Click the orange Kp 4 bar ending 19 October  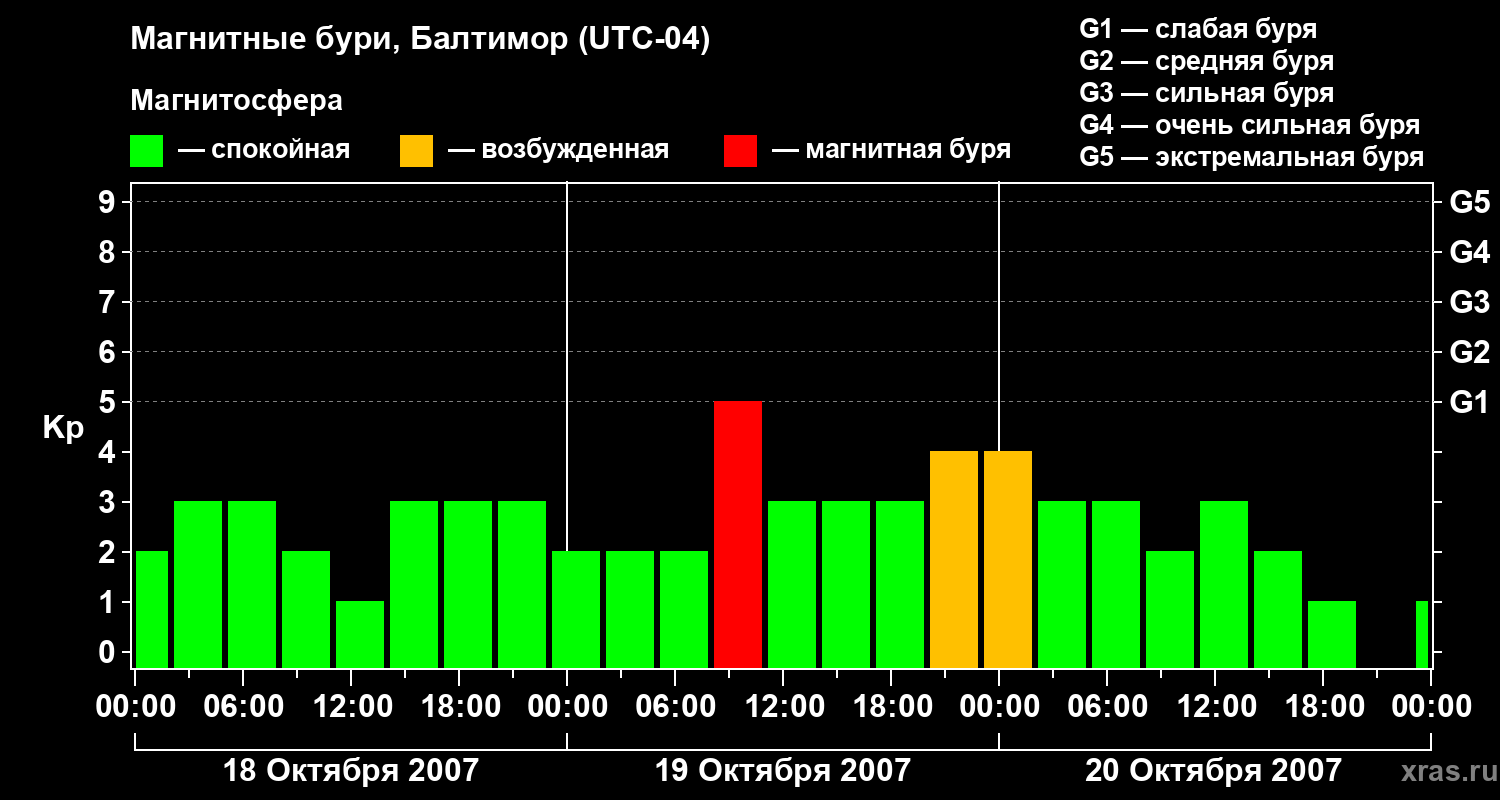(x=954, y=559)
